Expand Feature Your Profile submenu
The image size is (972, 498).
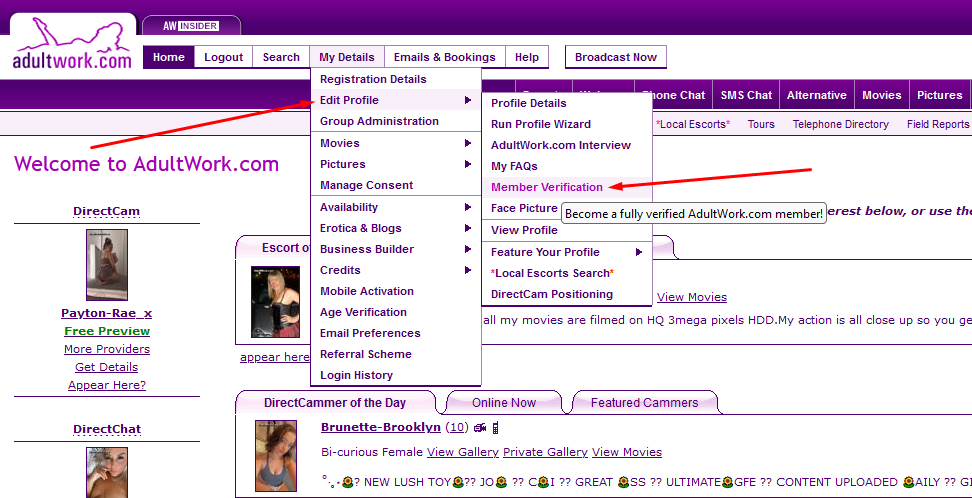[x=567, y=252]
